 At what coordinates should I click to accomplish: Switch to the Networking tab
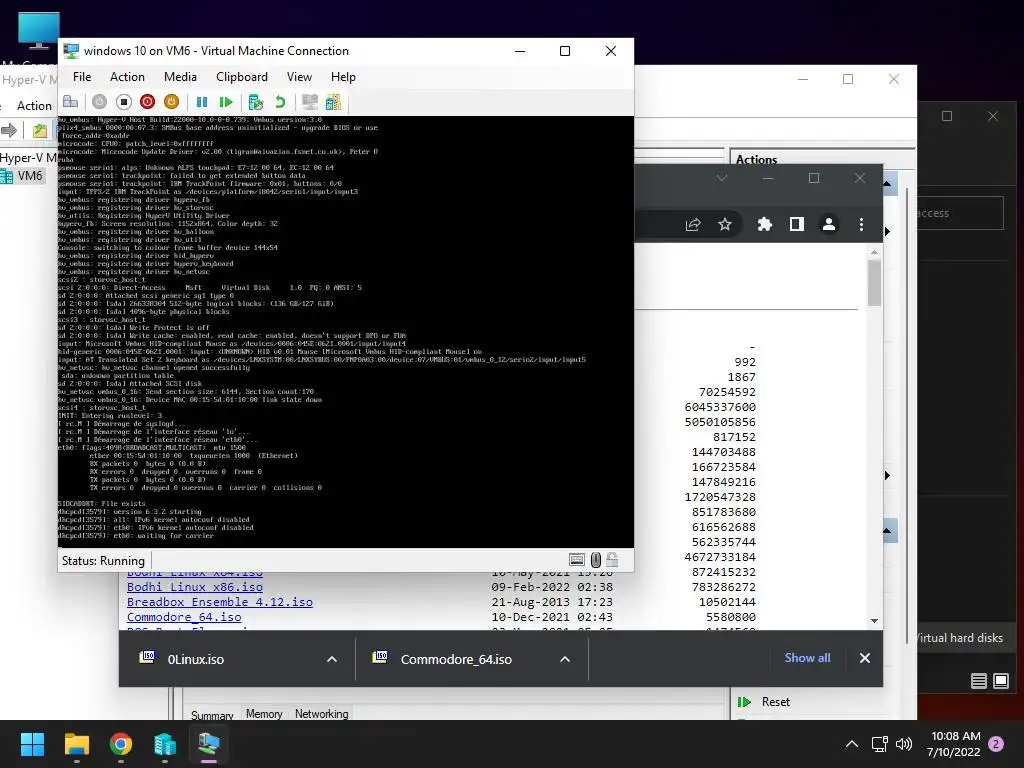pos(321,714)
